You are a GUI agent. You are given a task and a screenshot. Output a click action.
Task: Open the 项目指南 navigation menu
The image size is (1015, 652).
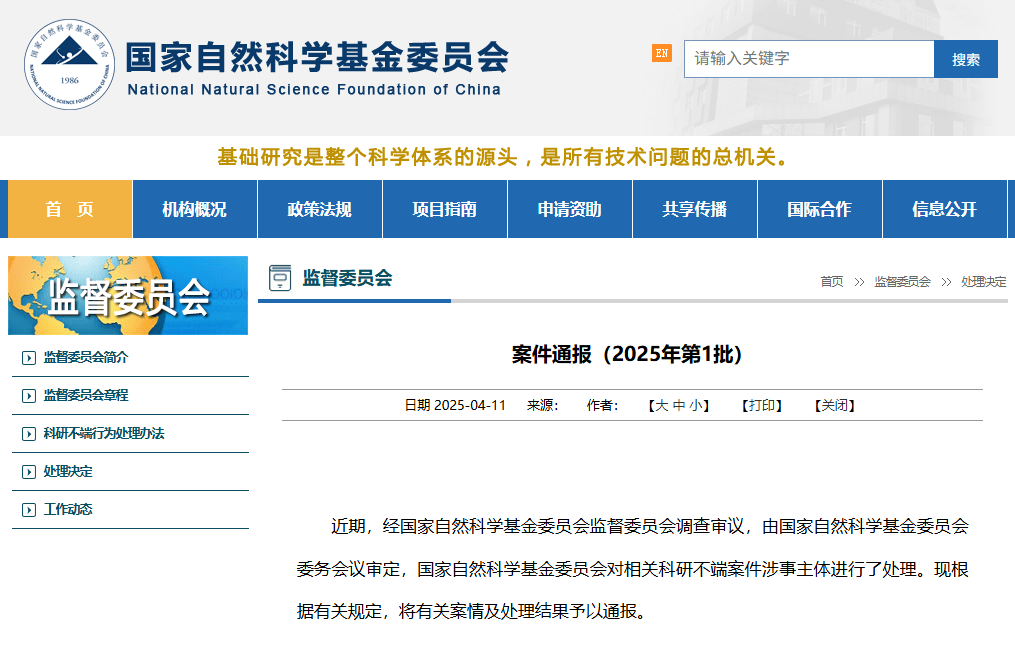[x=445, y=209]
